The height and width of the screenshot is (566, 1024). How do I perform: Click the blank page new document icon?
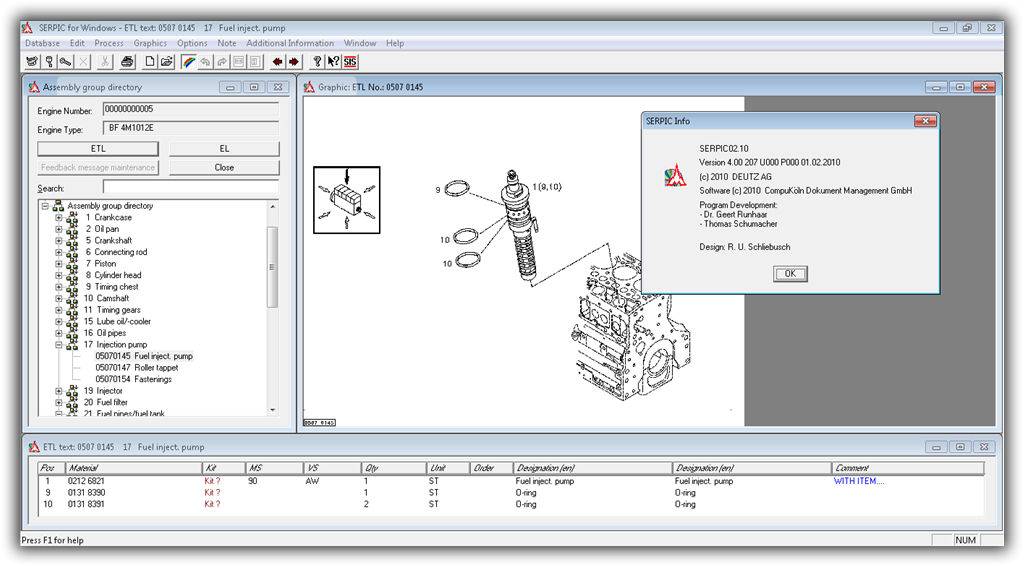click(x=150, y=62)
